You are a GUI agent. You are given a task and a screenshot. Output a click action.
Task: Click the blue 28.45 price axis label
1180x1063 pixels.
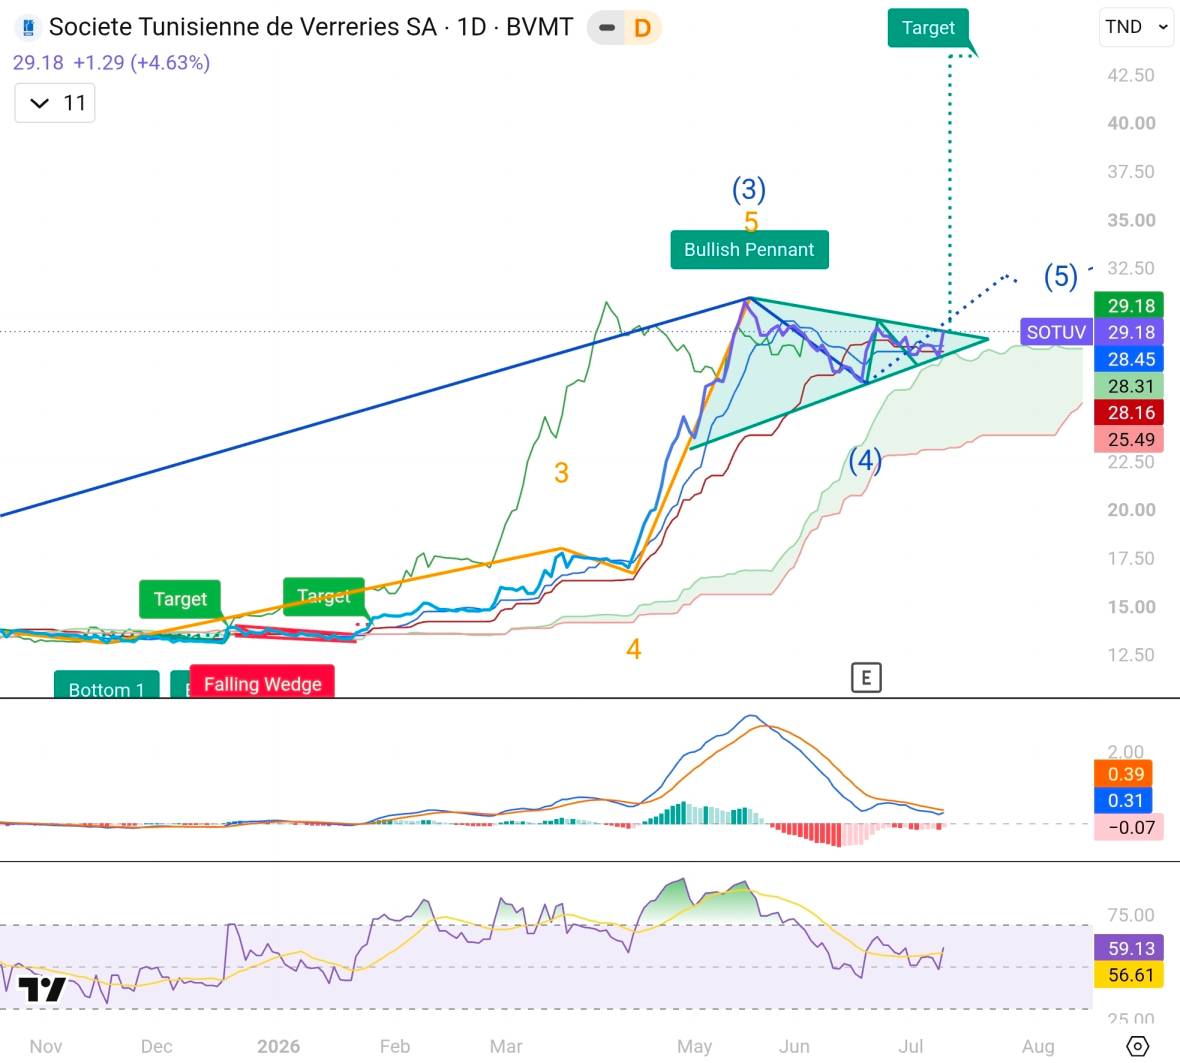[x=1130, y=359]
